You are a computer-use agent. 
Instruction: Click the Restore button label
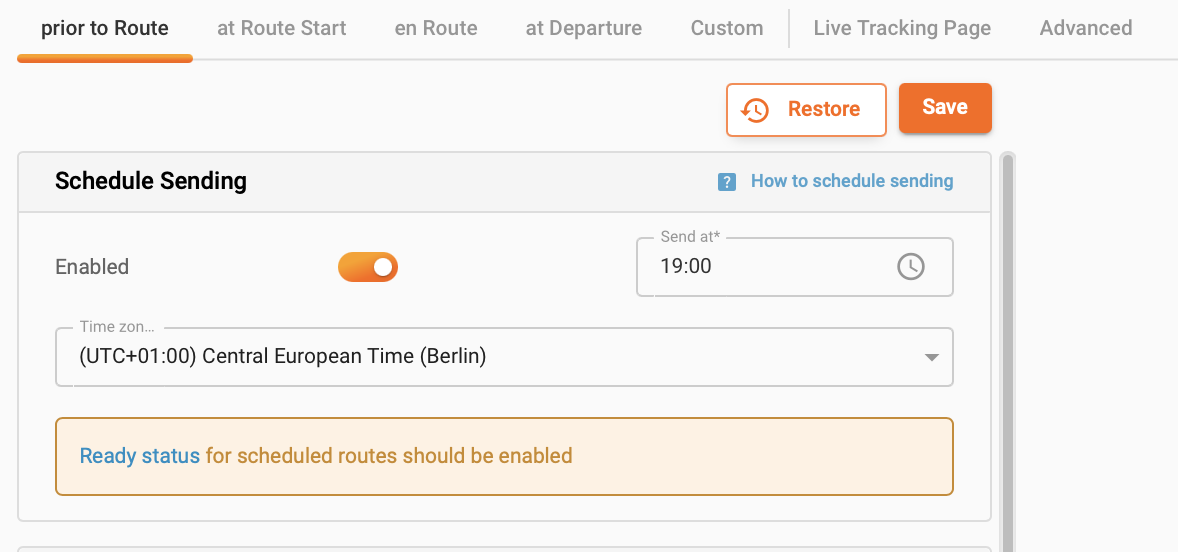[x=823, y=109]
